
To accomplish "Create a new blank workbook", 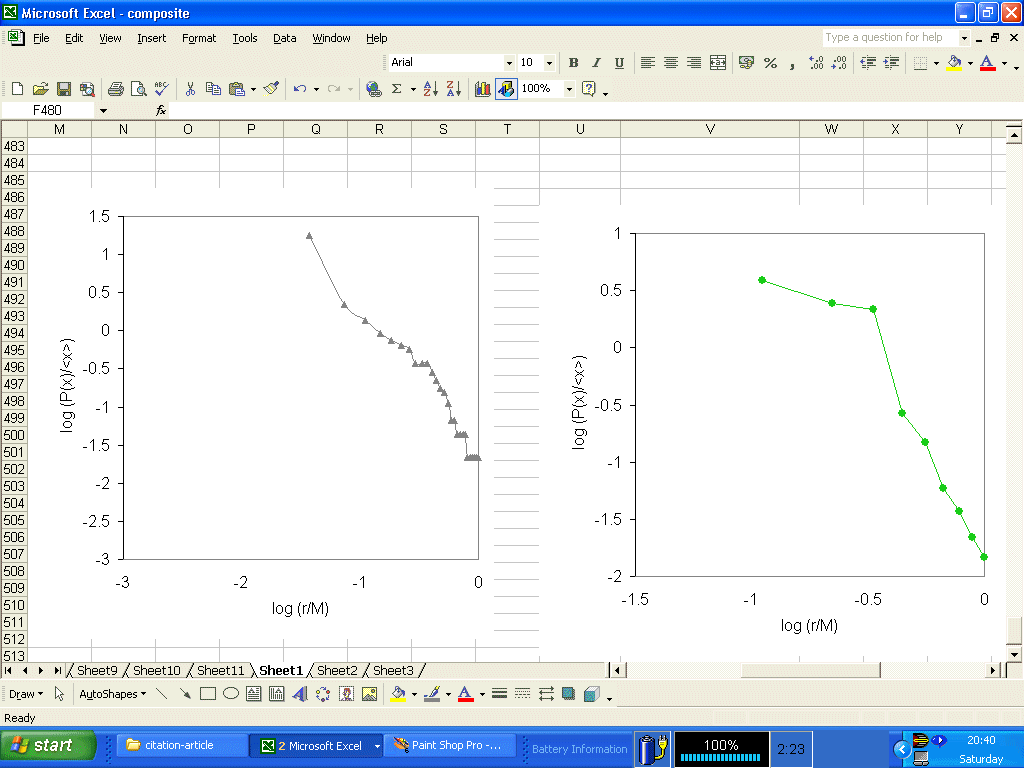I will point(18,89).
